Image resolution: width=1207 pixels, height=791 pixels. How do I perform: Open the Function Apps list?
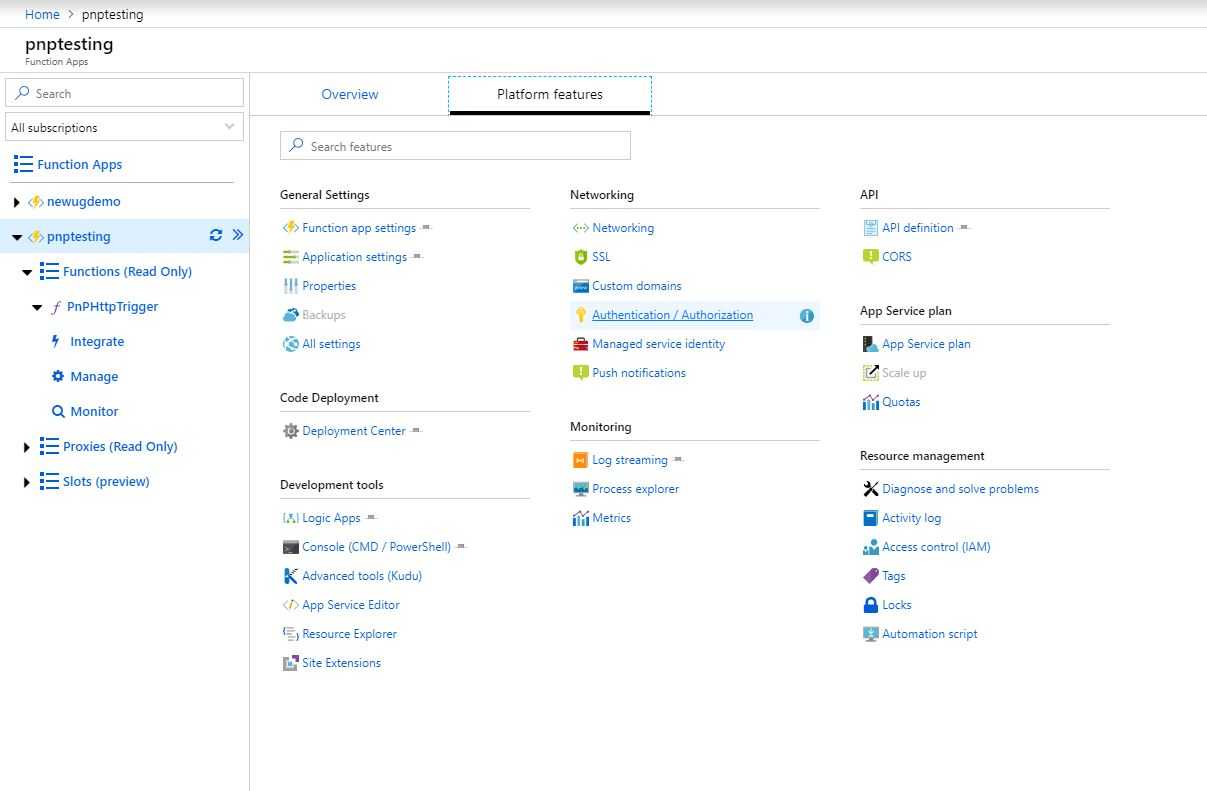[80, 165]
